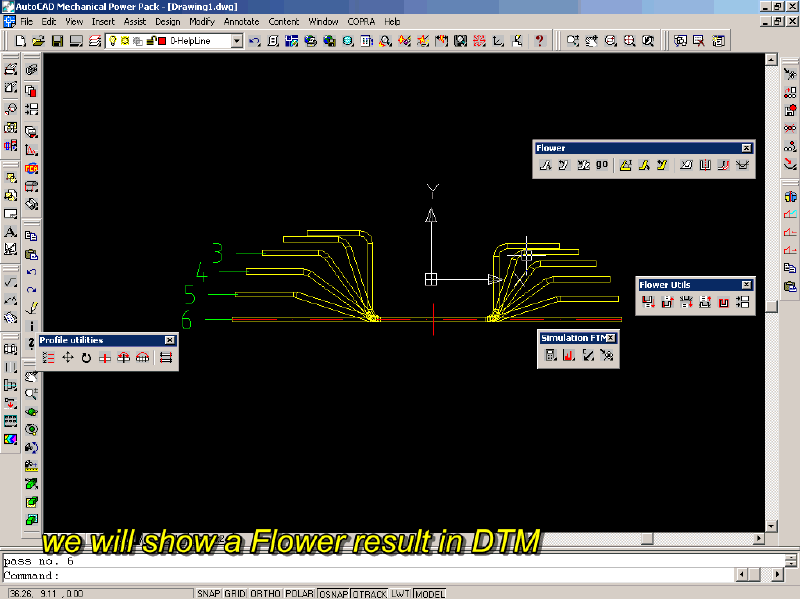Open the Assist menu
This screenshot has width=800, height=600.
point(135,21)
